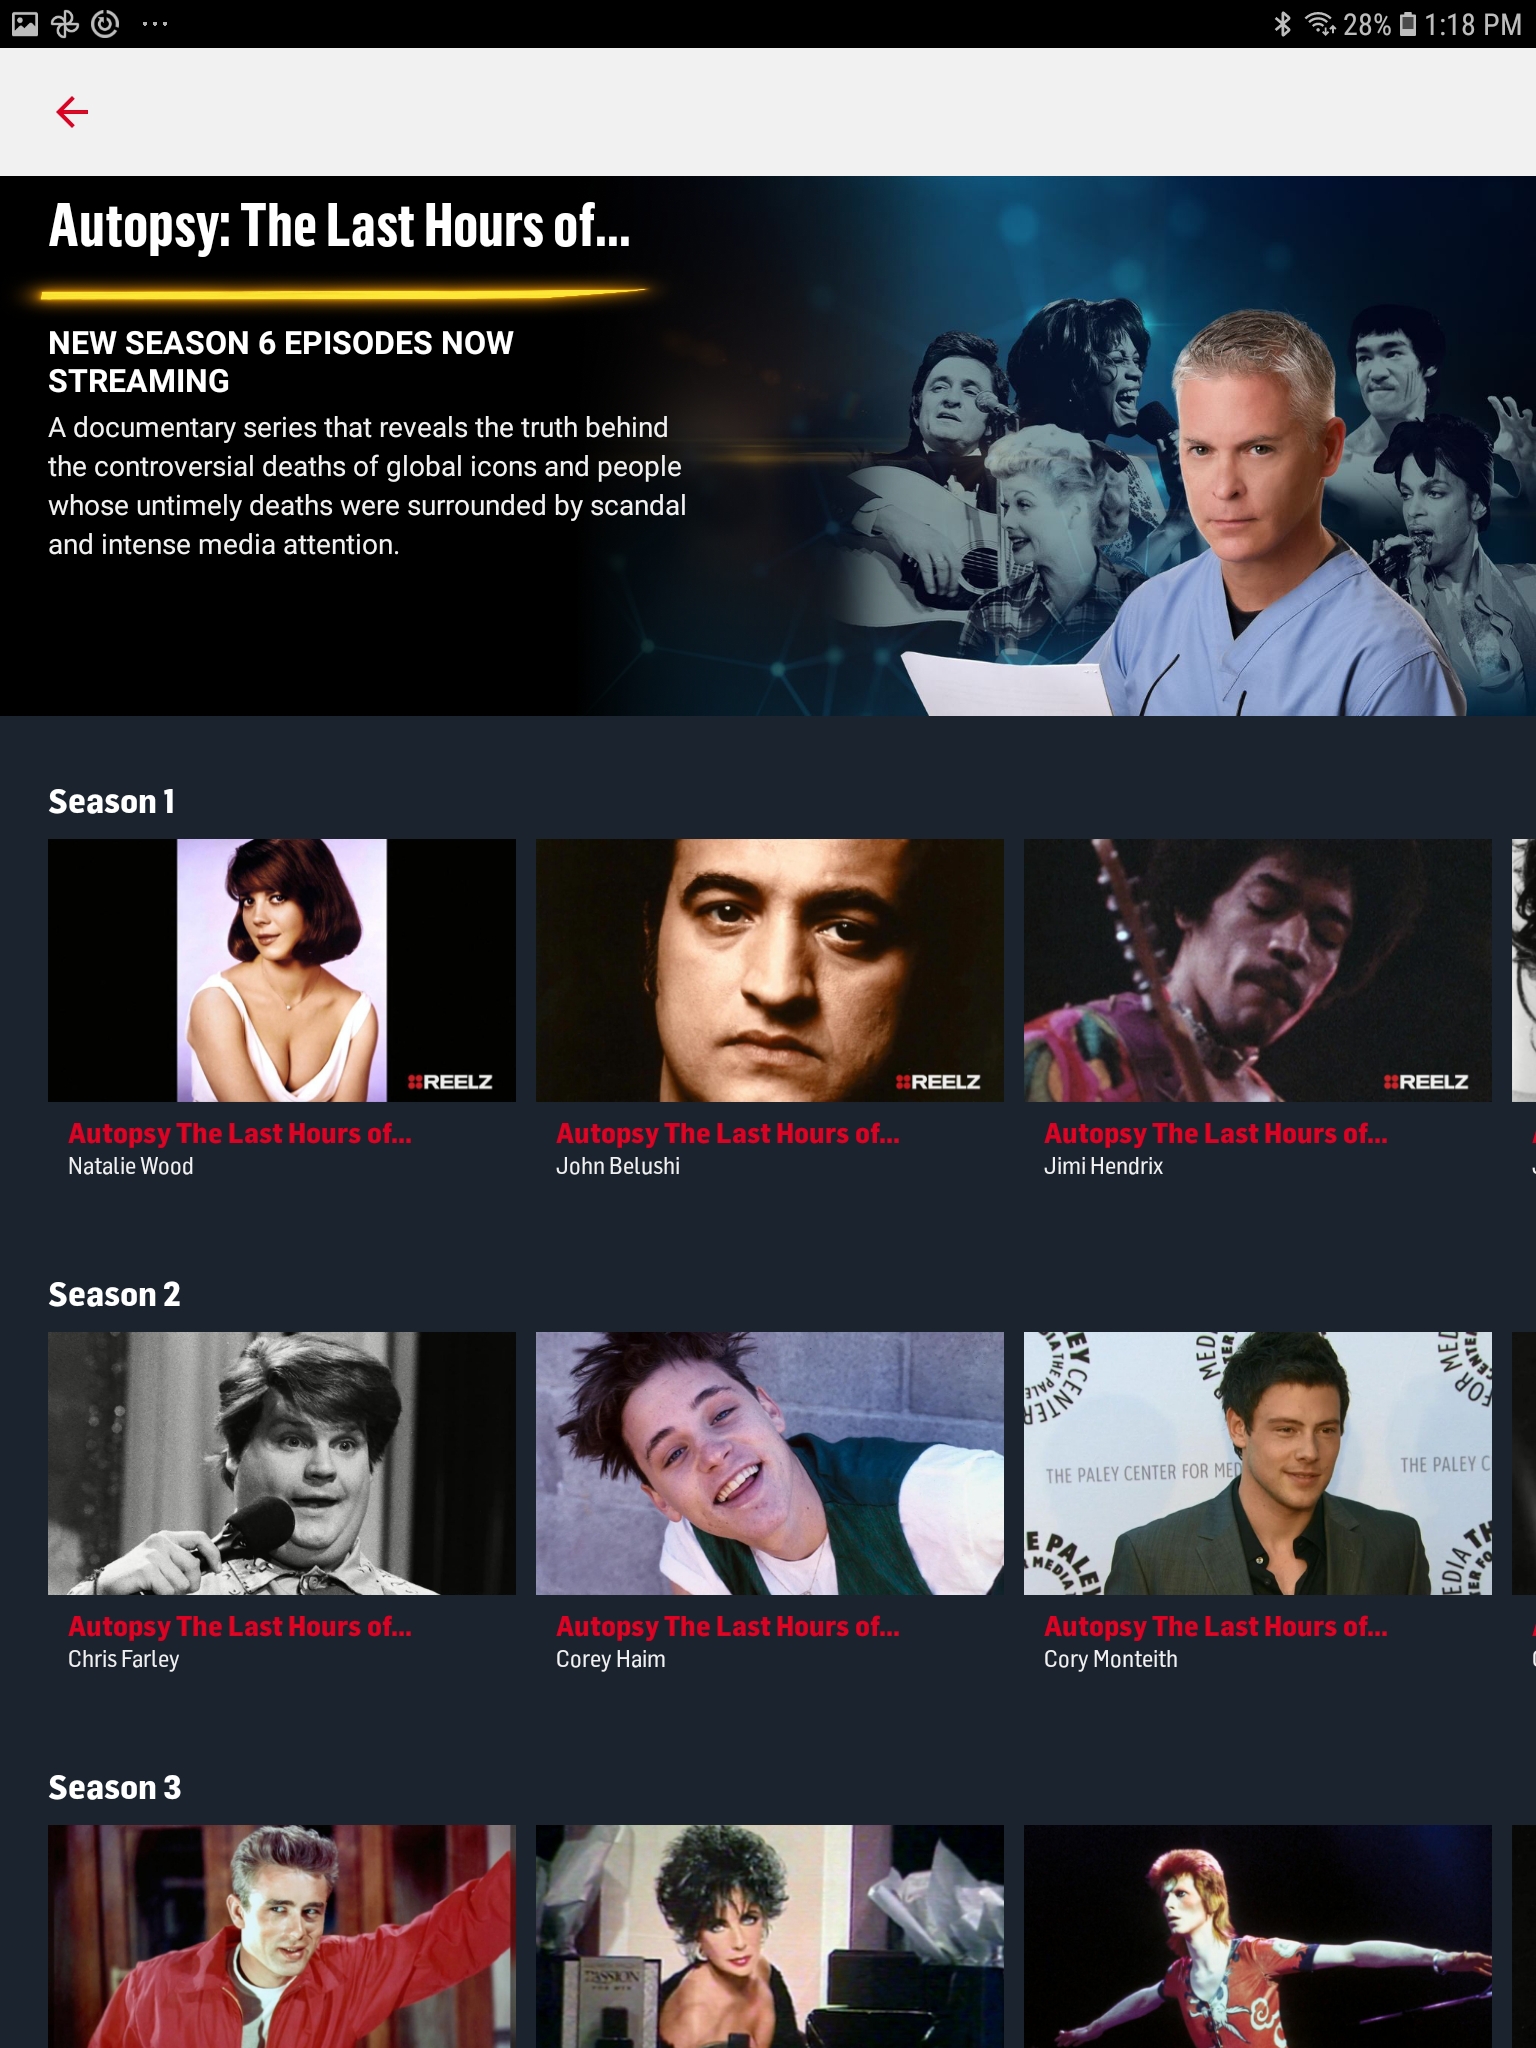This screenshot has height=2048, width=1536.
Task: Open the James Dean Season 3 thumbnail
Action: (x=282, y=1936)
